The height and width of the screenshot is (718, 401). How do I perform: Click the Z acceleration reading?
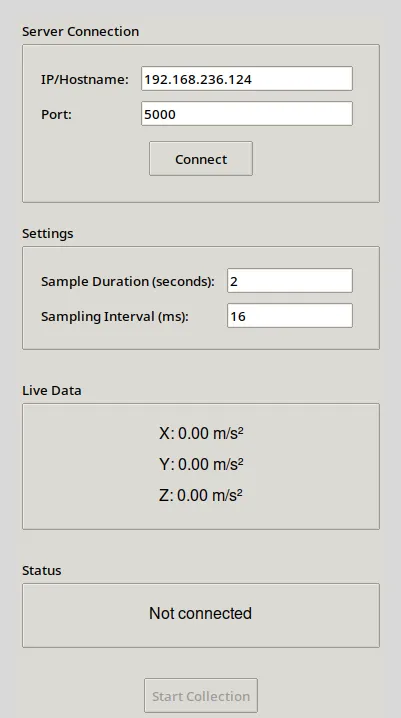click(x=201, y=495)
